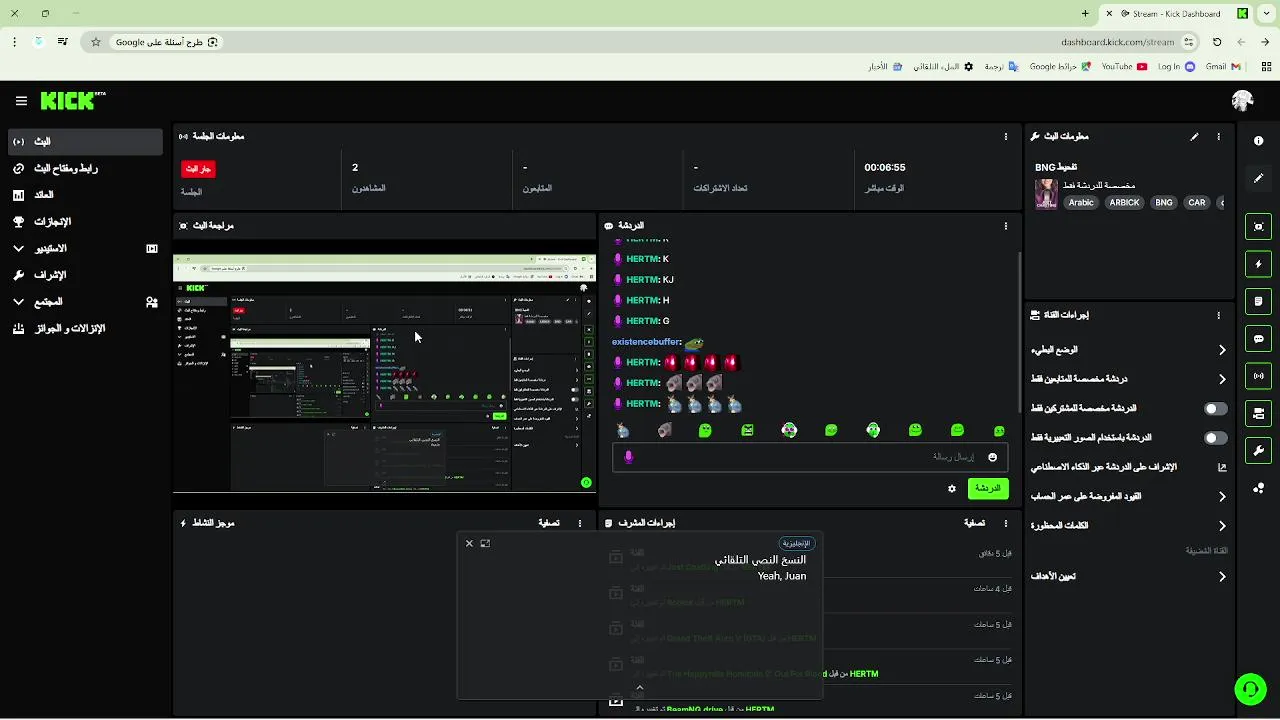Open تصفية filter in activity feed panel
The image size is (1280, 720).
click(x=549, y=523)
